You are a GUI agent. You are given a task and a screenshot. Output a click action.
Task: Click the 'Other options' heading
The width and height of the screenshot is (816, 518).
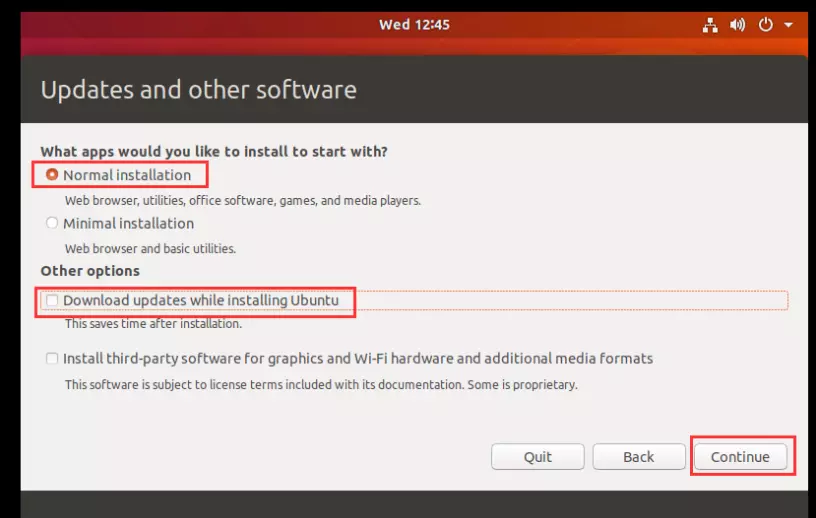tap(90, 271)
